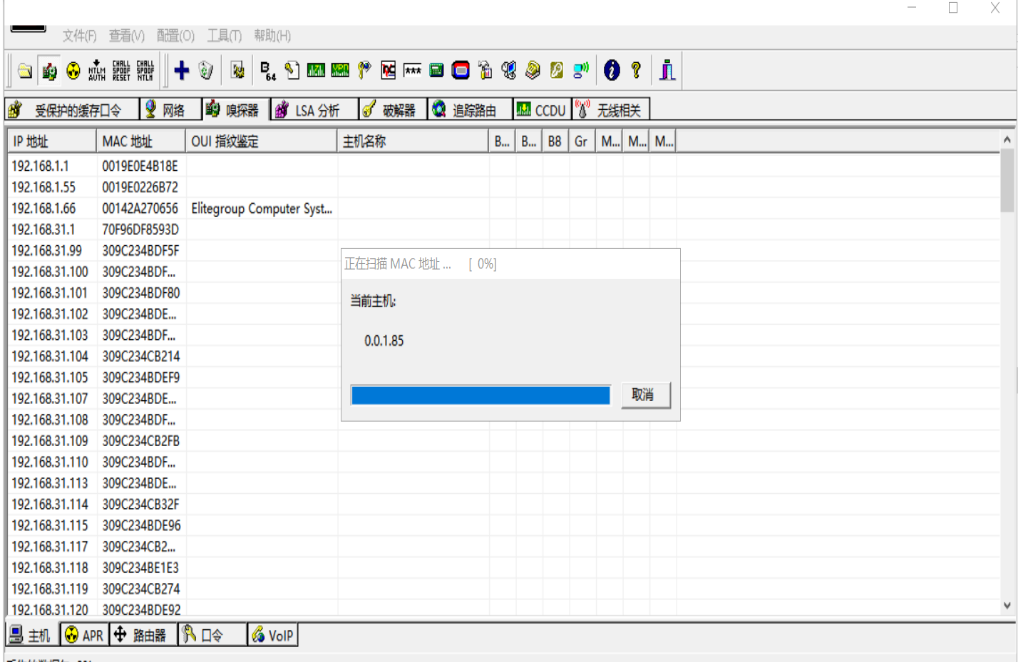Click the red-framed screen toolbar icon

[x=460, y=70]
